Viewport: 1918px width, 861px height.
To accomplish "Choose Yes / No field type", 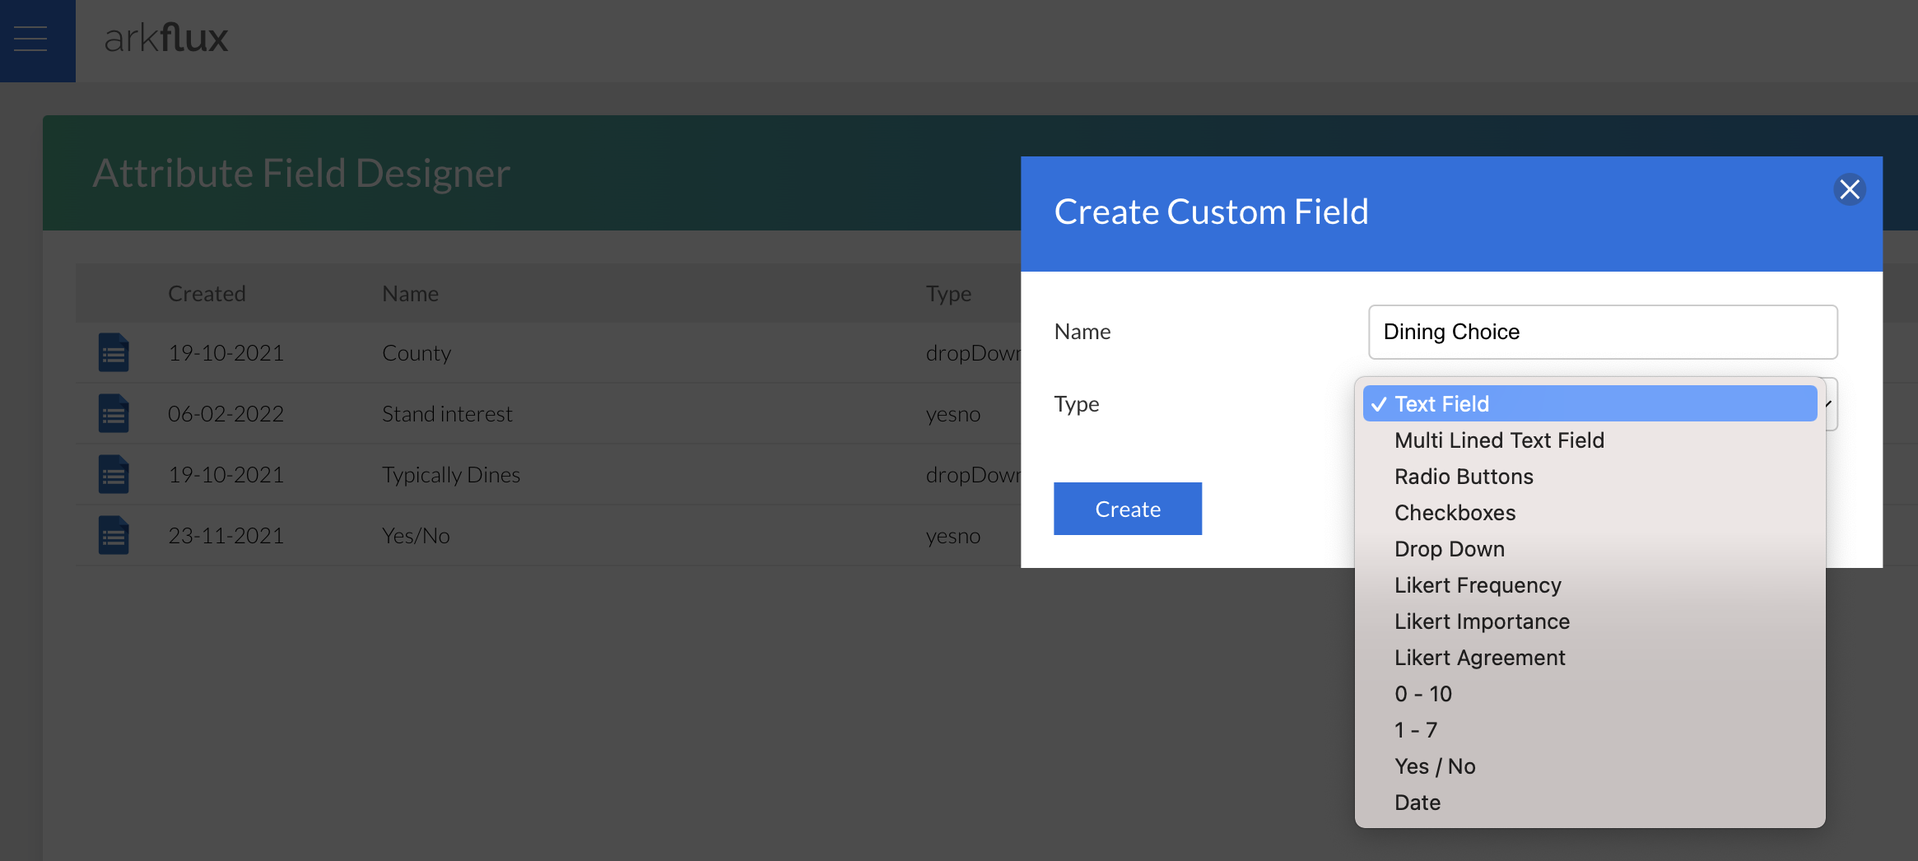I will point(1434,767).
